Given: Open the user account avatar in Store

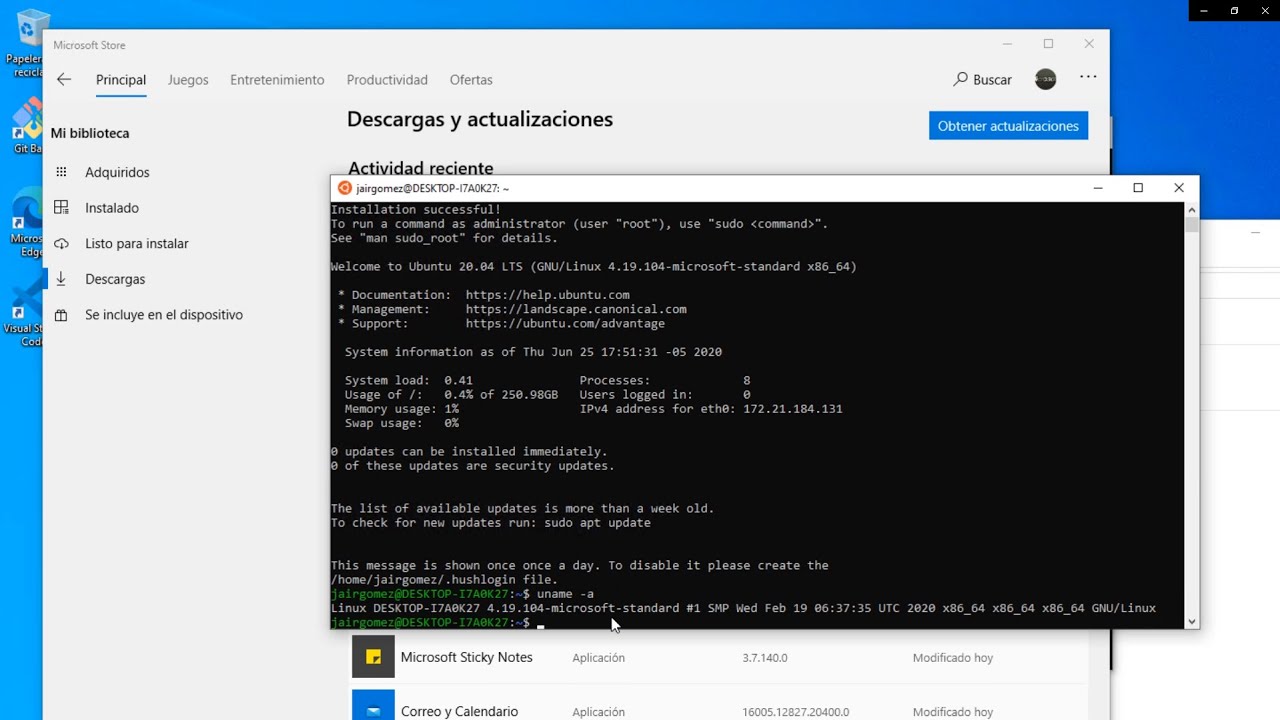Looking at the screenshot, I should tap(1045, 79).
